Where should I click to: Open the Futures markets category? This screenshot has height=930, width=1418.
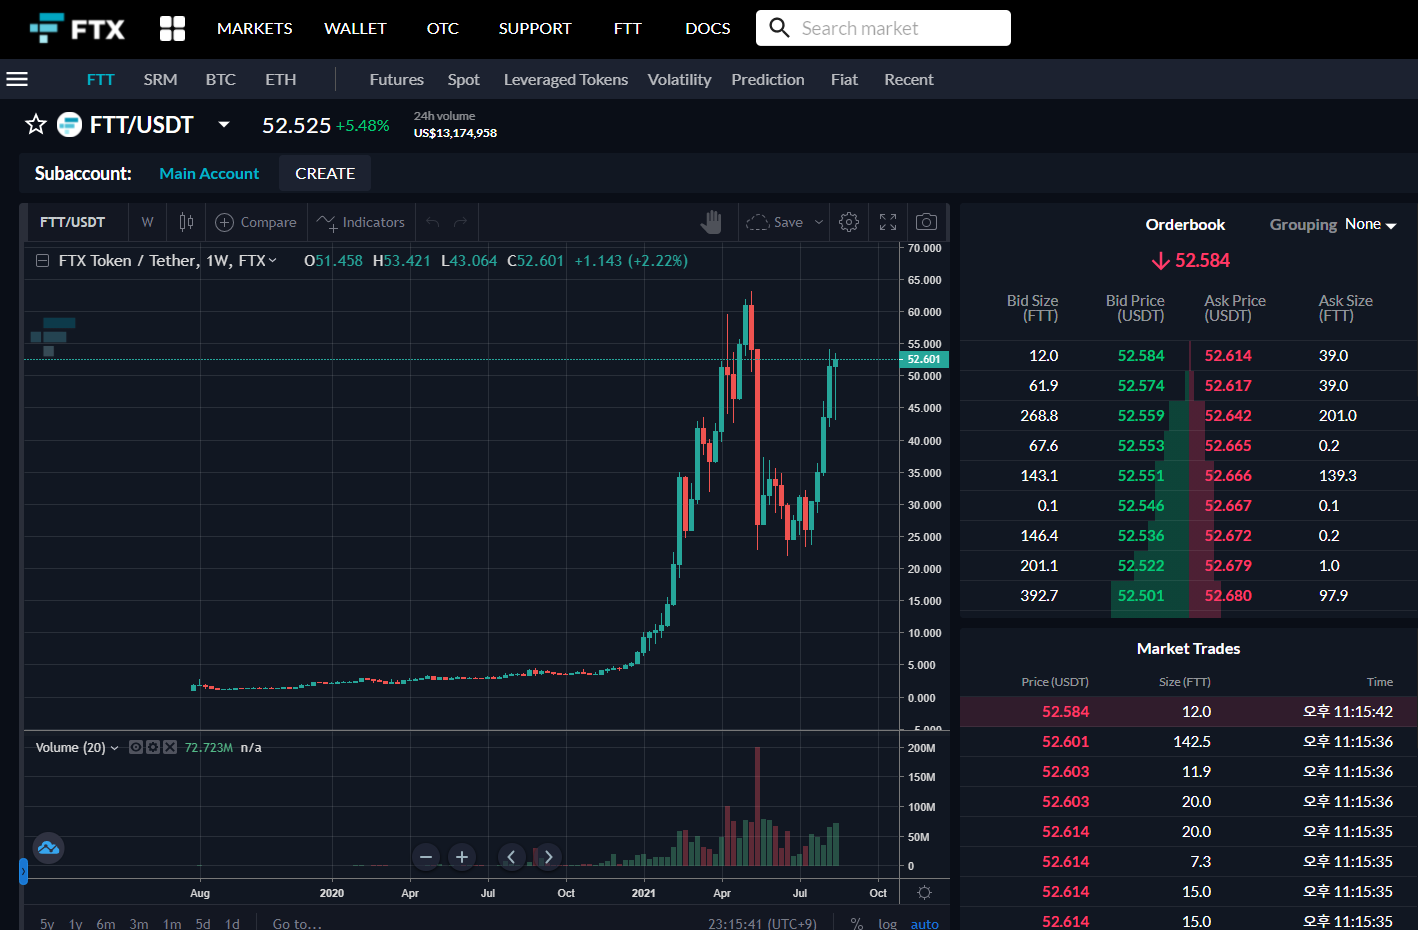coord(397,79)
